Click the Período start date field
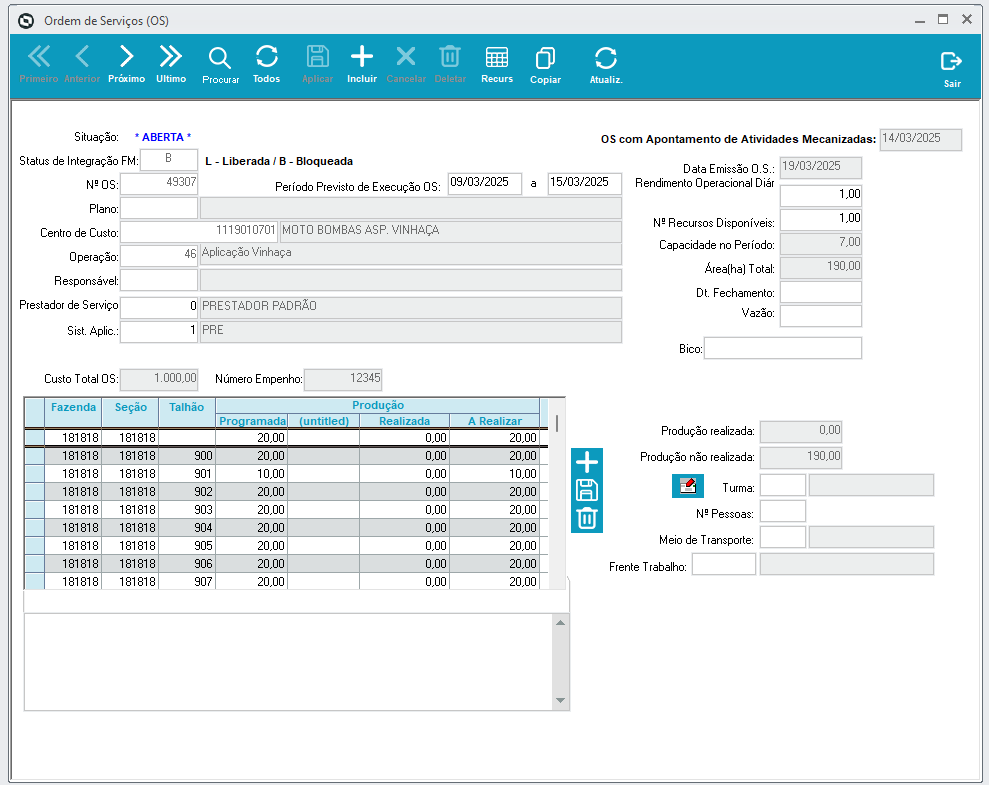This screenshot has height=785, width=989. 484,183
